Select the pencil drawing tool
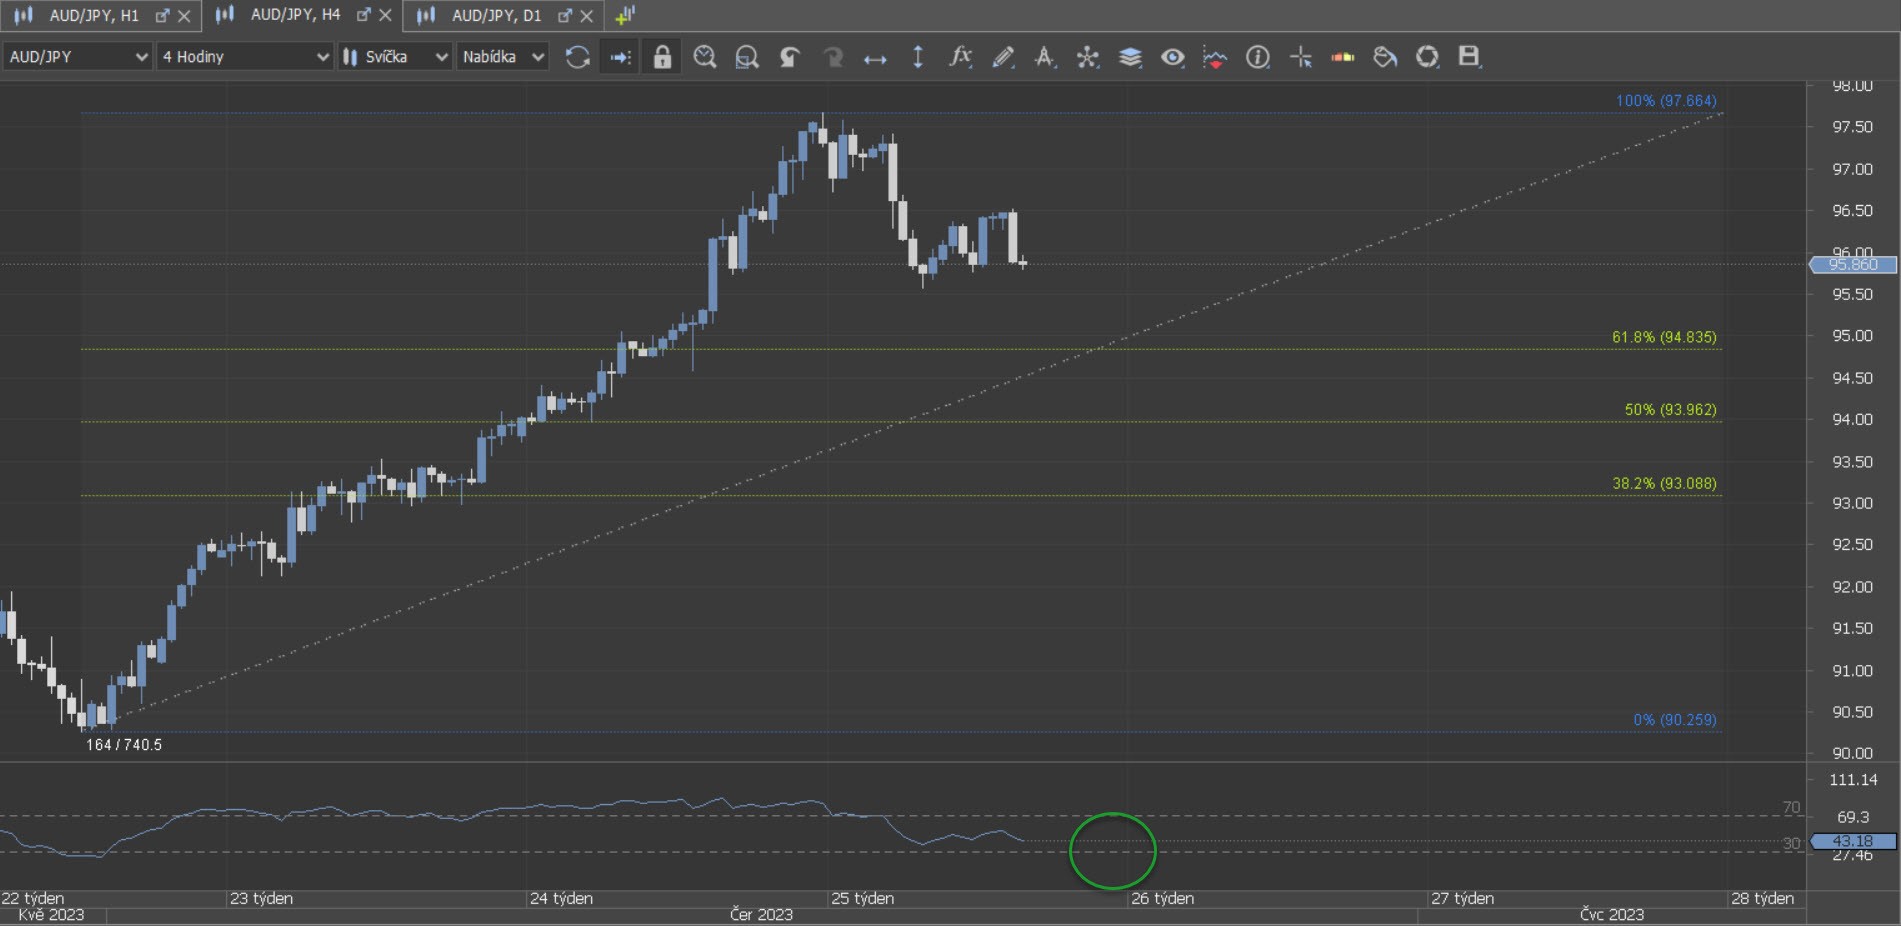This screenshot has width=1901, height=926. pyautogui.click(x=1003, y=57)
